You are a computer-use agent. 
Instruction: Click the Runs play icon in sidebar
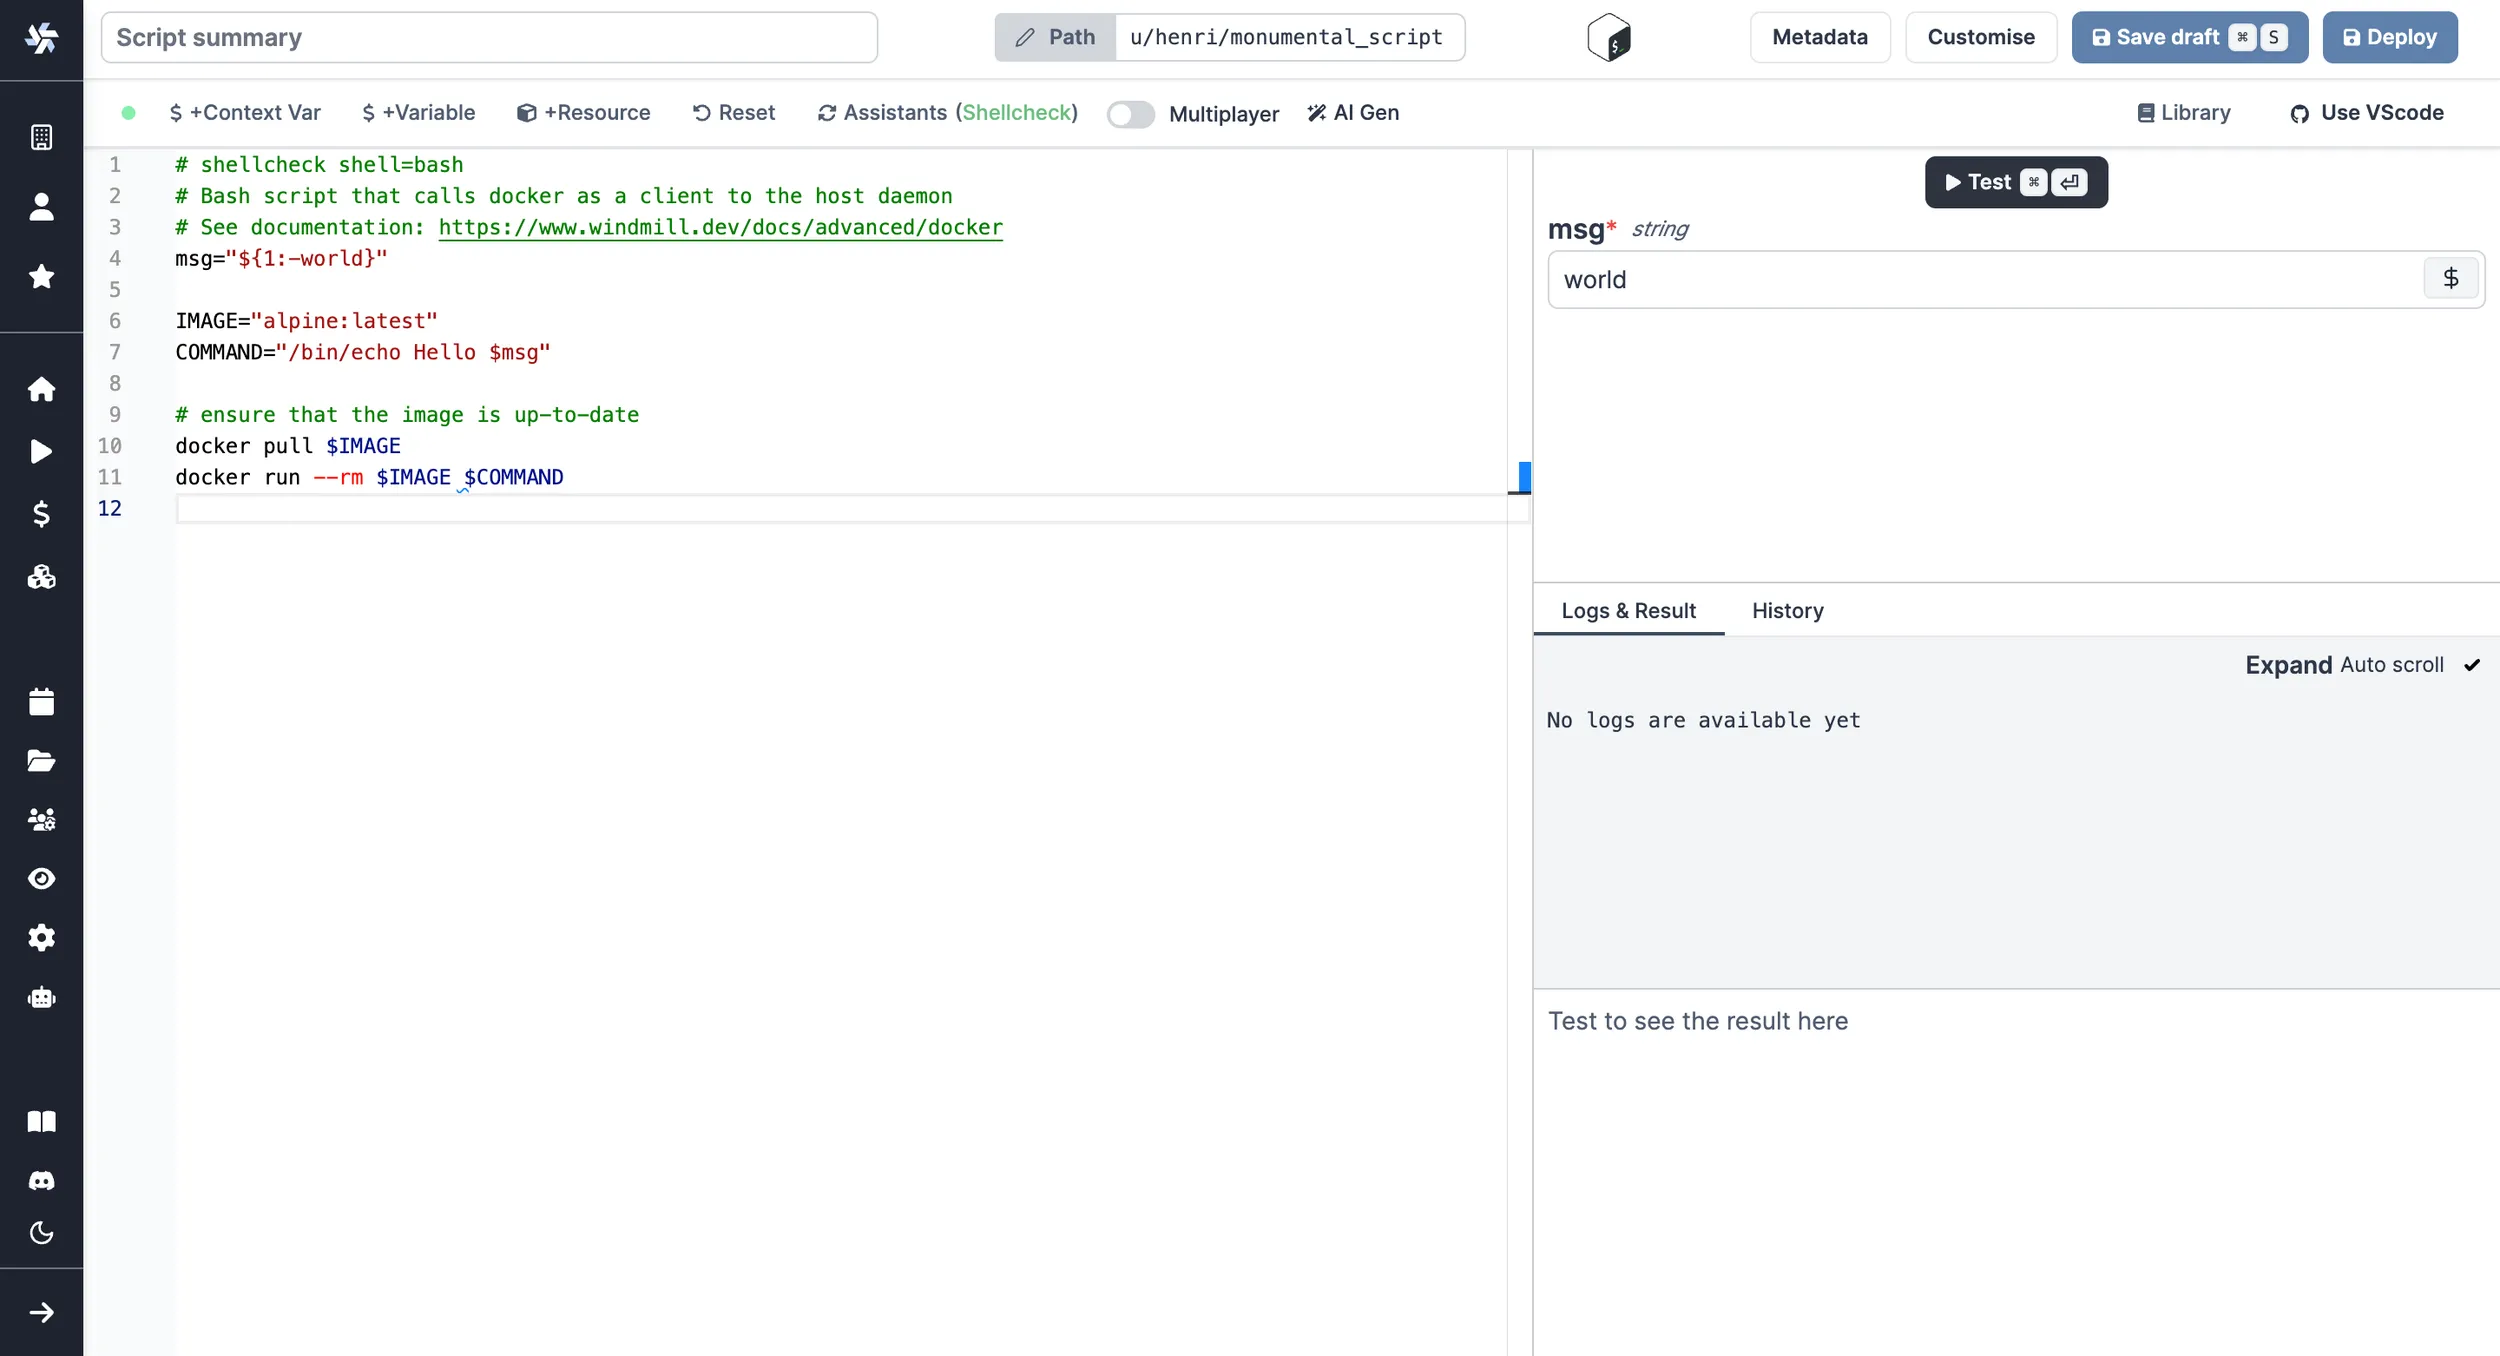pyautogui.click(x=41, y=451)
